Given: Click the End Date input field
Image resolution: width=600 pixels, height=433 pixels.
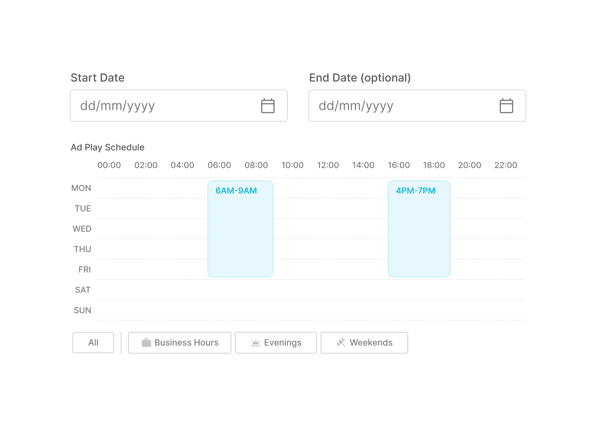Looking at the screenshot, I should pyautogui.click(x=403, y=106).
